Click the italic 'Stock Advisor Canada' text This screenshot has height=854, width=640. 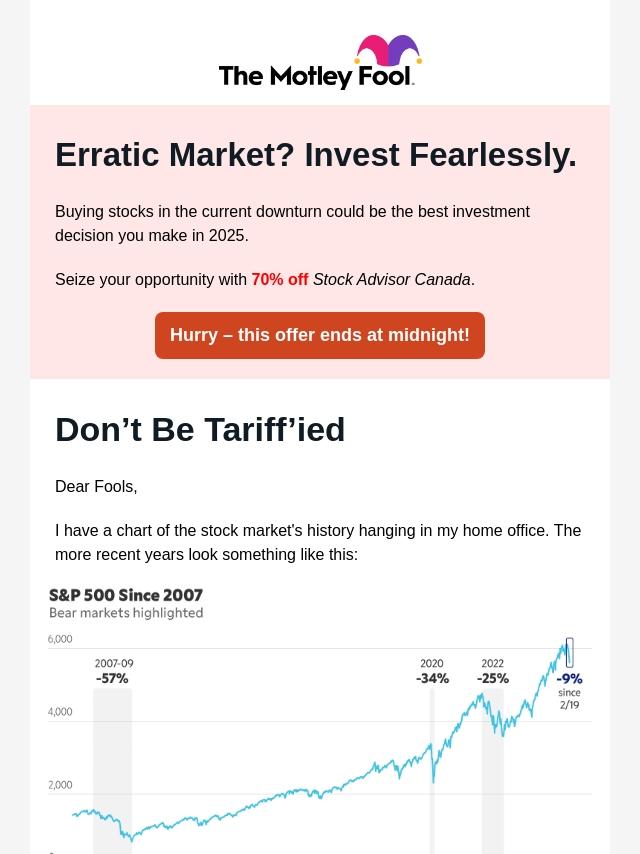point(391,280)
